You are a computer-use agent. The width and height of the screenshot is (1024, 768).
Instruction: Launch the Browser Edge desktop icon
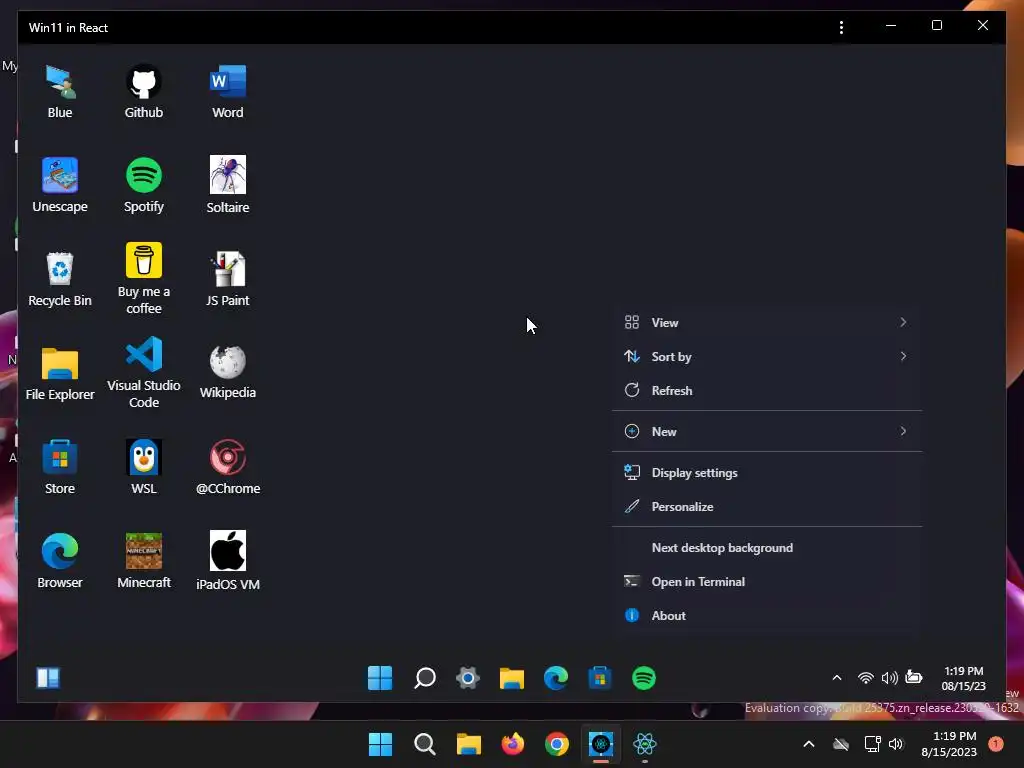[59, 561]
